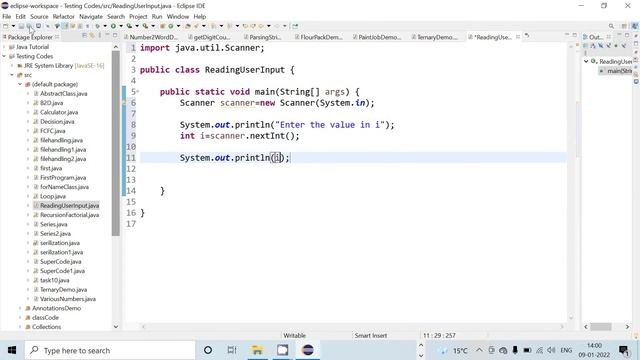Click the Outline view horizontal scrollbar thumb
Viewport: 640px width, 360px height.
tap(601, 327)
